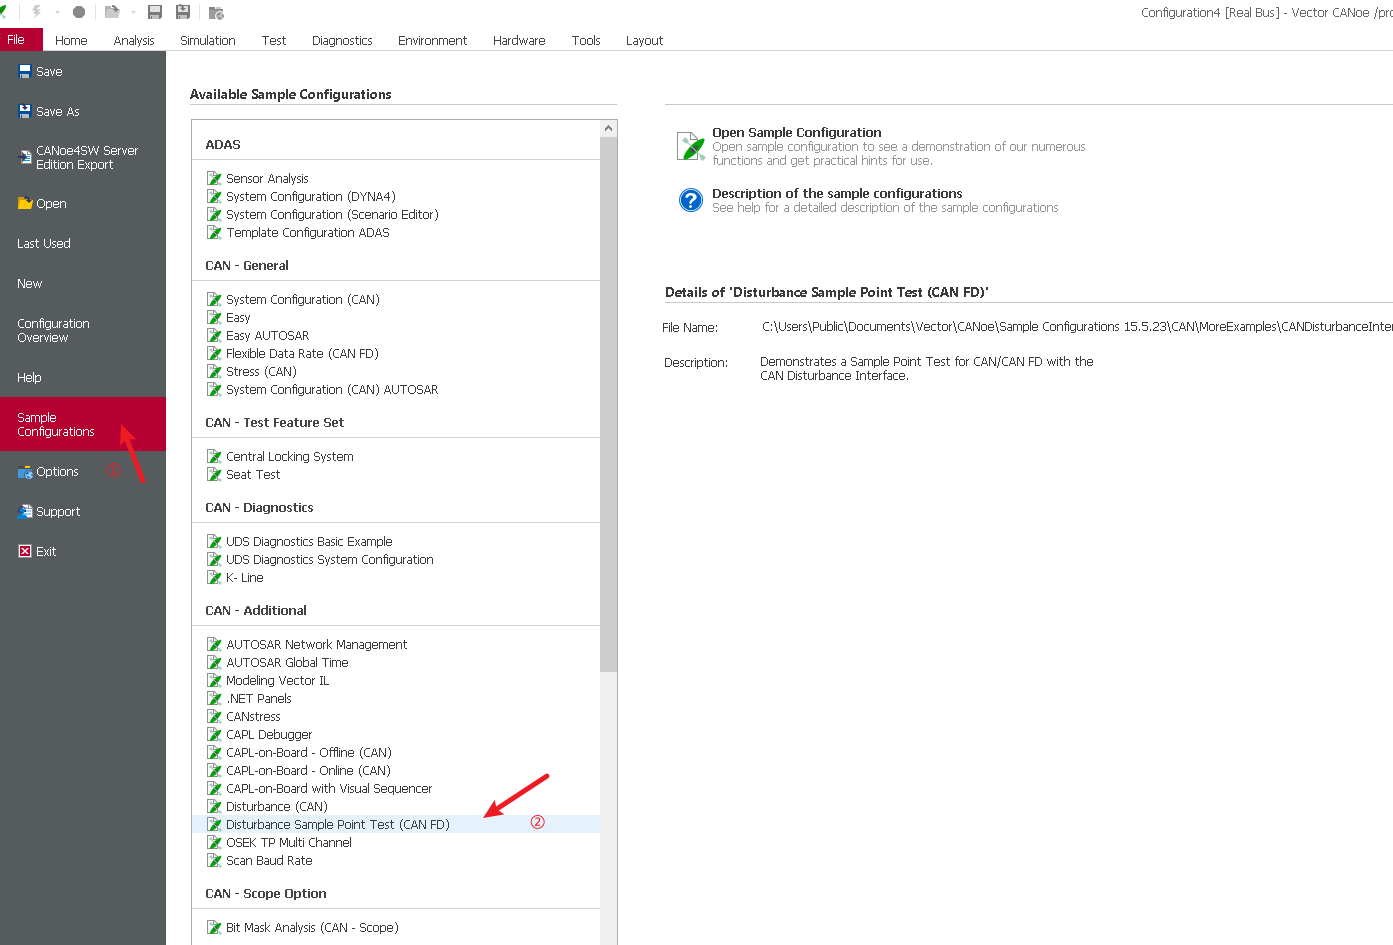Image resolution: width=1393 pixels, height=945 pixels.
Task: Click the open configuration folder icon in title bar
Action: 112,12
